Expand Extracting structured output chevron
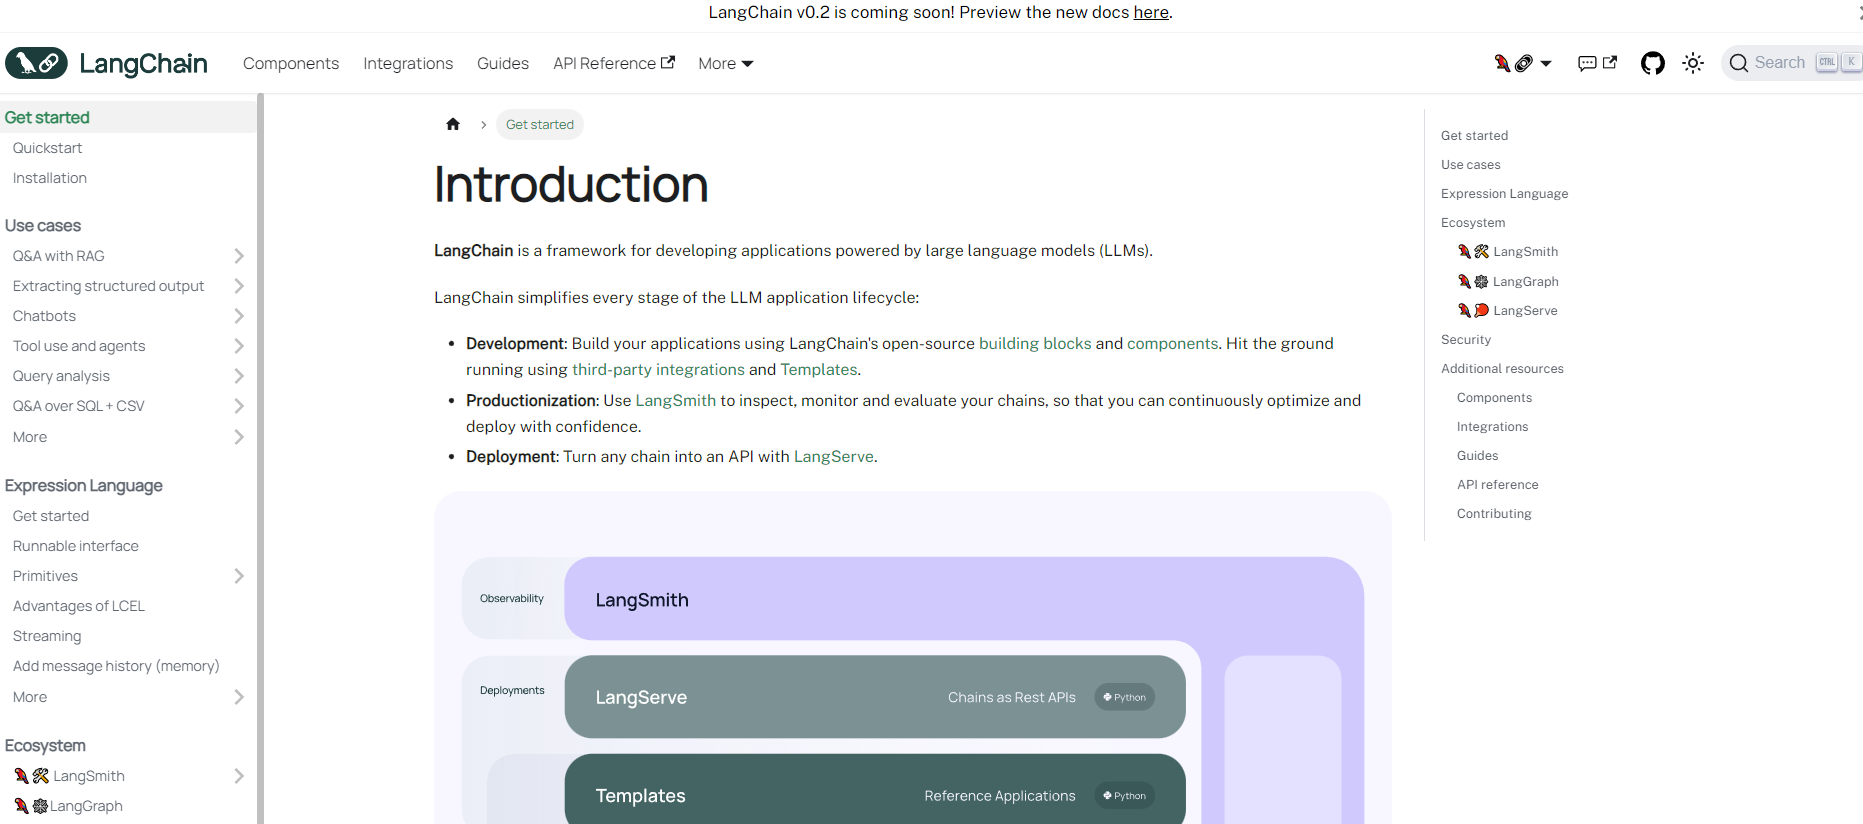Screen dimensions: 1863x824 click(x=239, y=286)
